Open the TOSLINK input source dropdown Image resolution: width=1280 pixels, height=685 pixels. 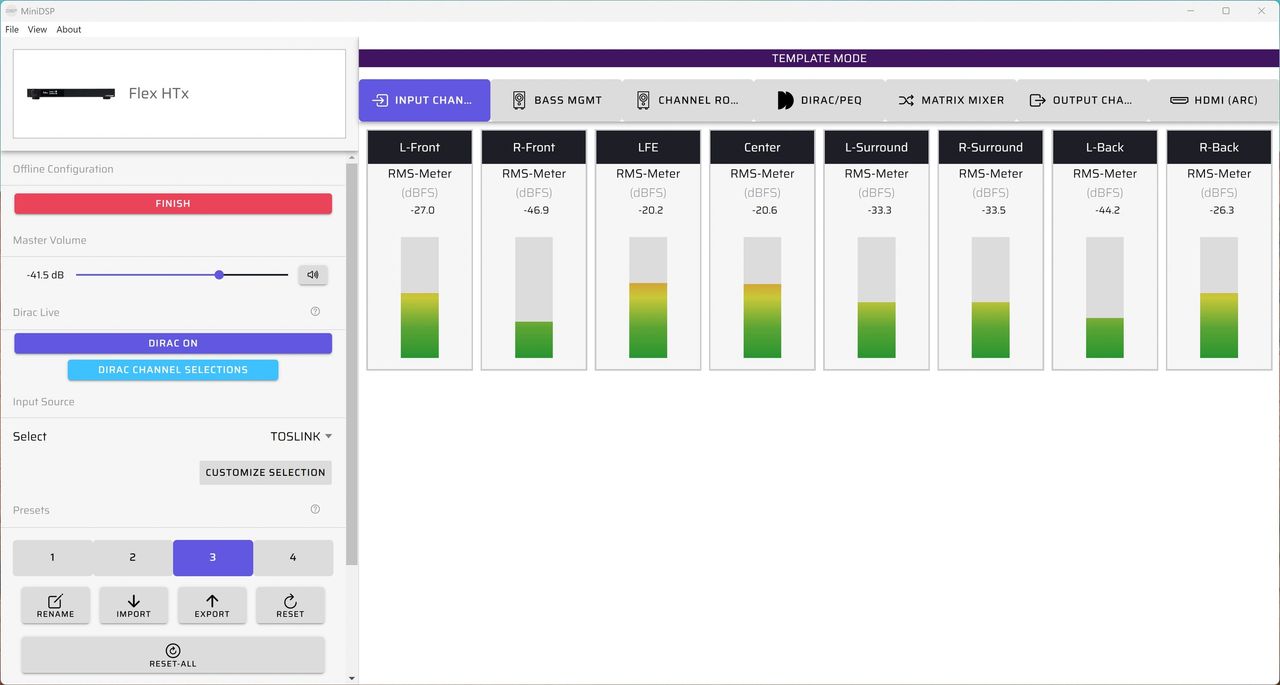point(301,436)
